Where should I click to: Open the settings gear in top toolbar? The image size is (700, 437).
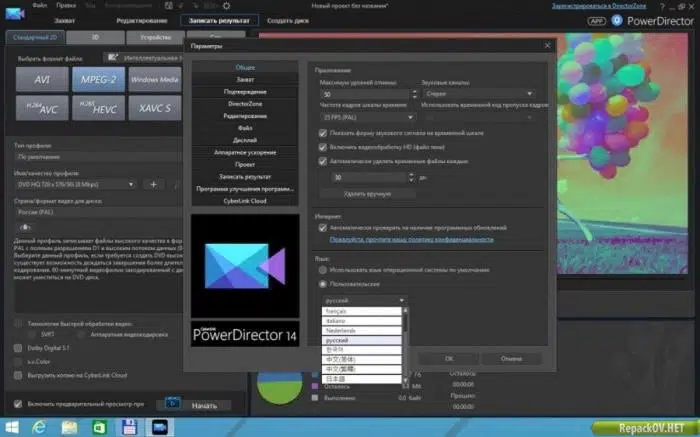[226, 6]
